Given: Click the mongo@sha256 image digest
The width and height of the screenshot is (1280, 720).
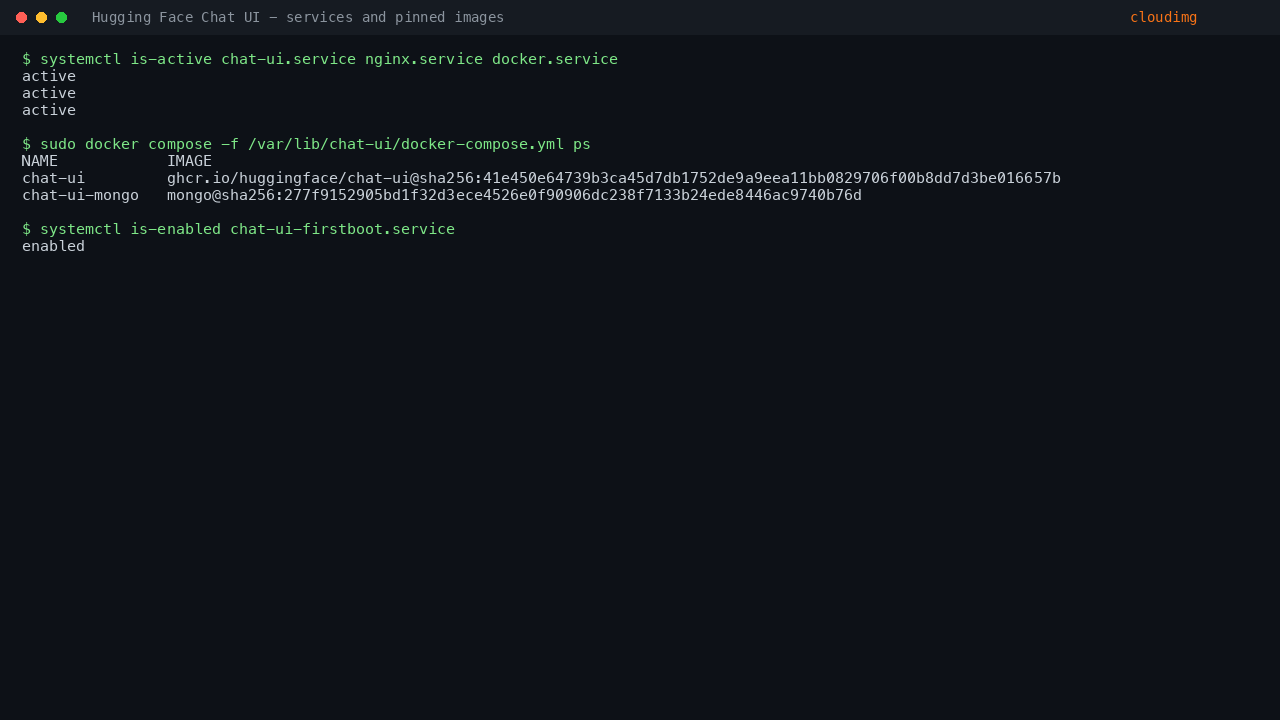Looking at the screenshot, I should [x=514, y=195].
